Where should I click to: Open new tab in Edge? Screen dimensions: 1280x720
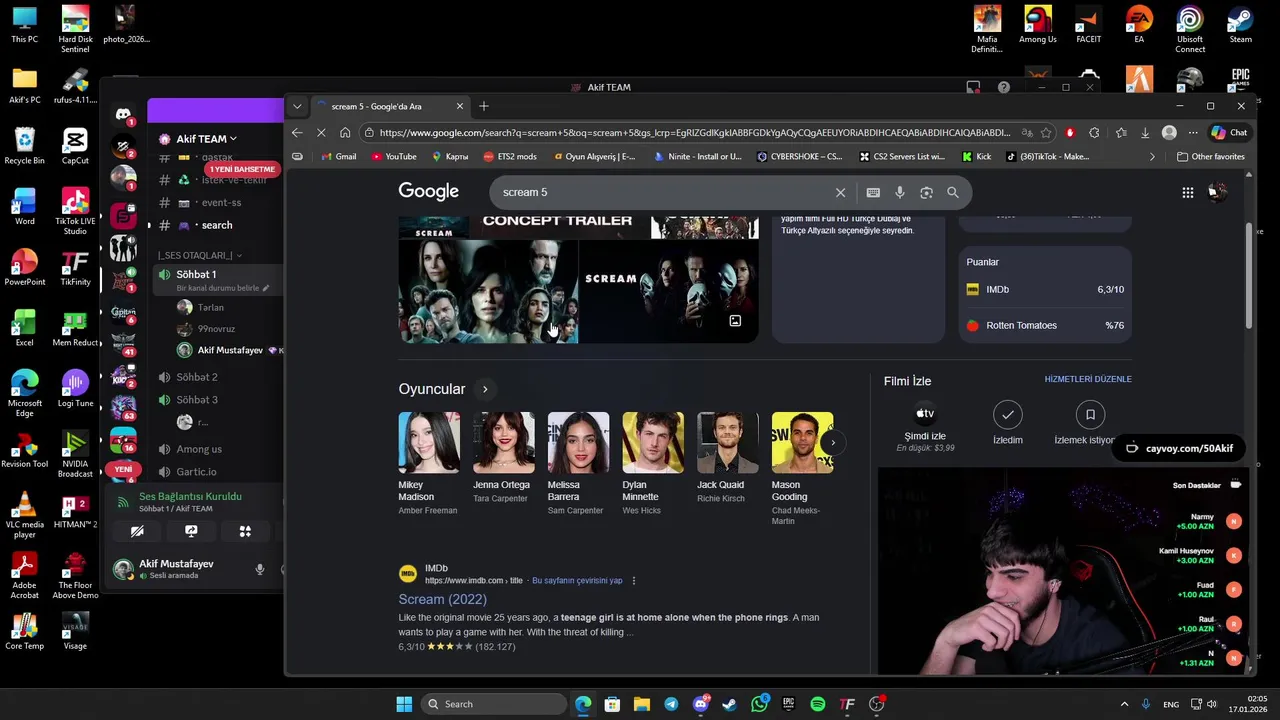coord(484,106)
